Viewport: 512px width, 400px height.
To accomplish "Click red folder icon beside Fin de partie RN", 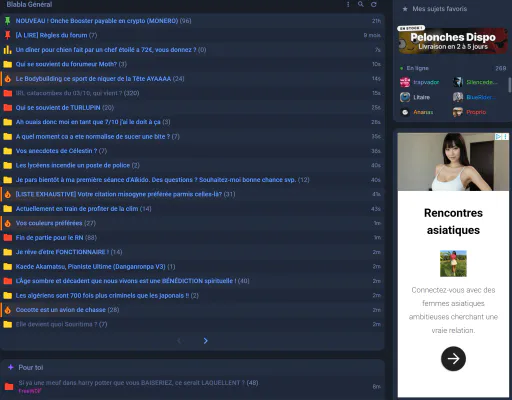I will pyautogui.click(x=7, y=238).
